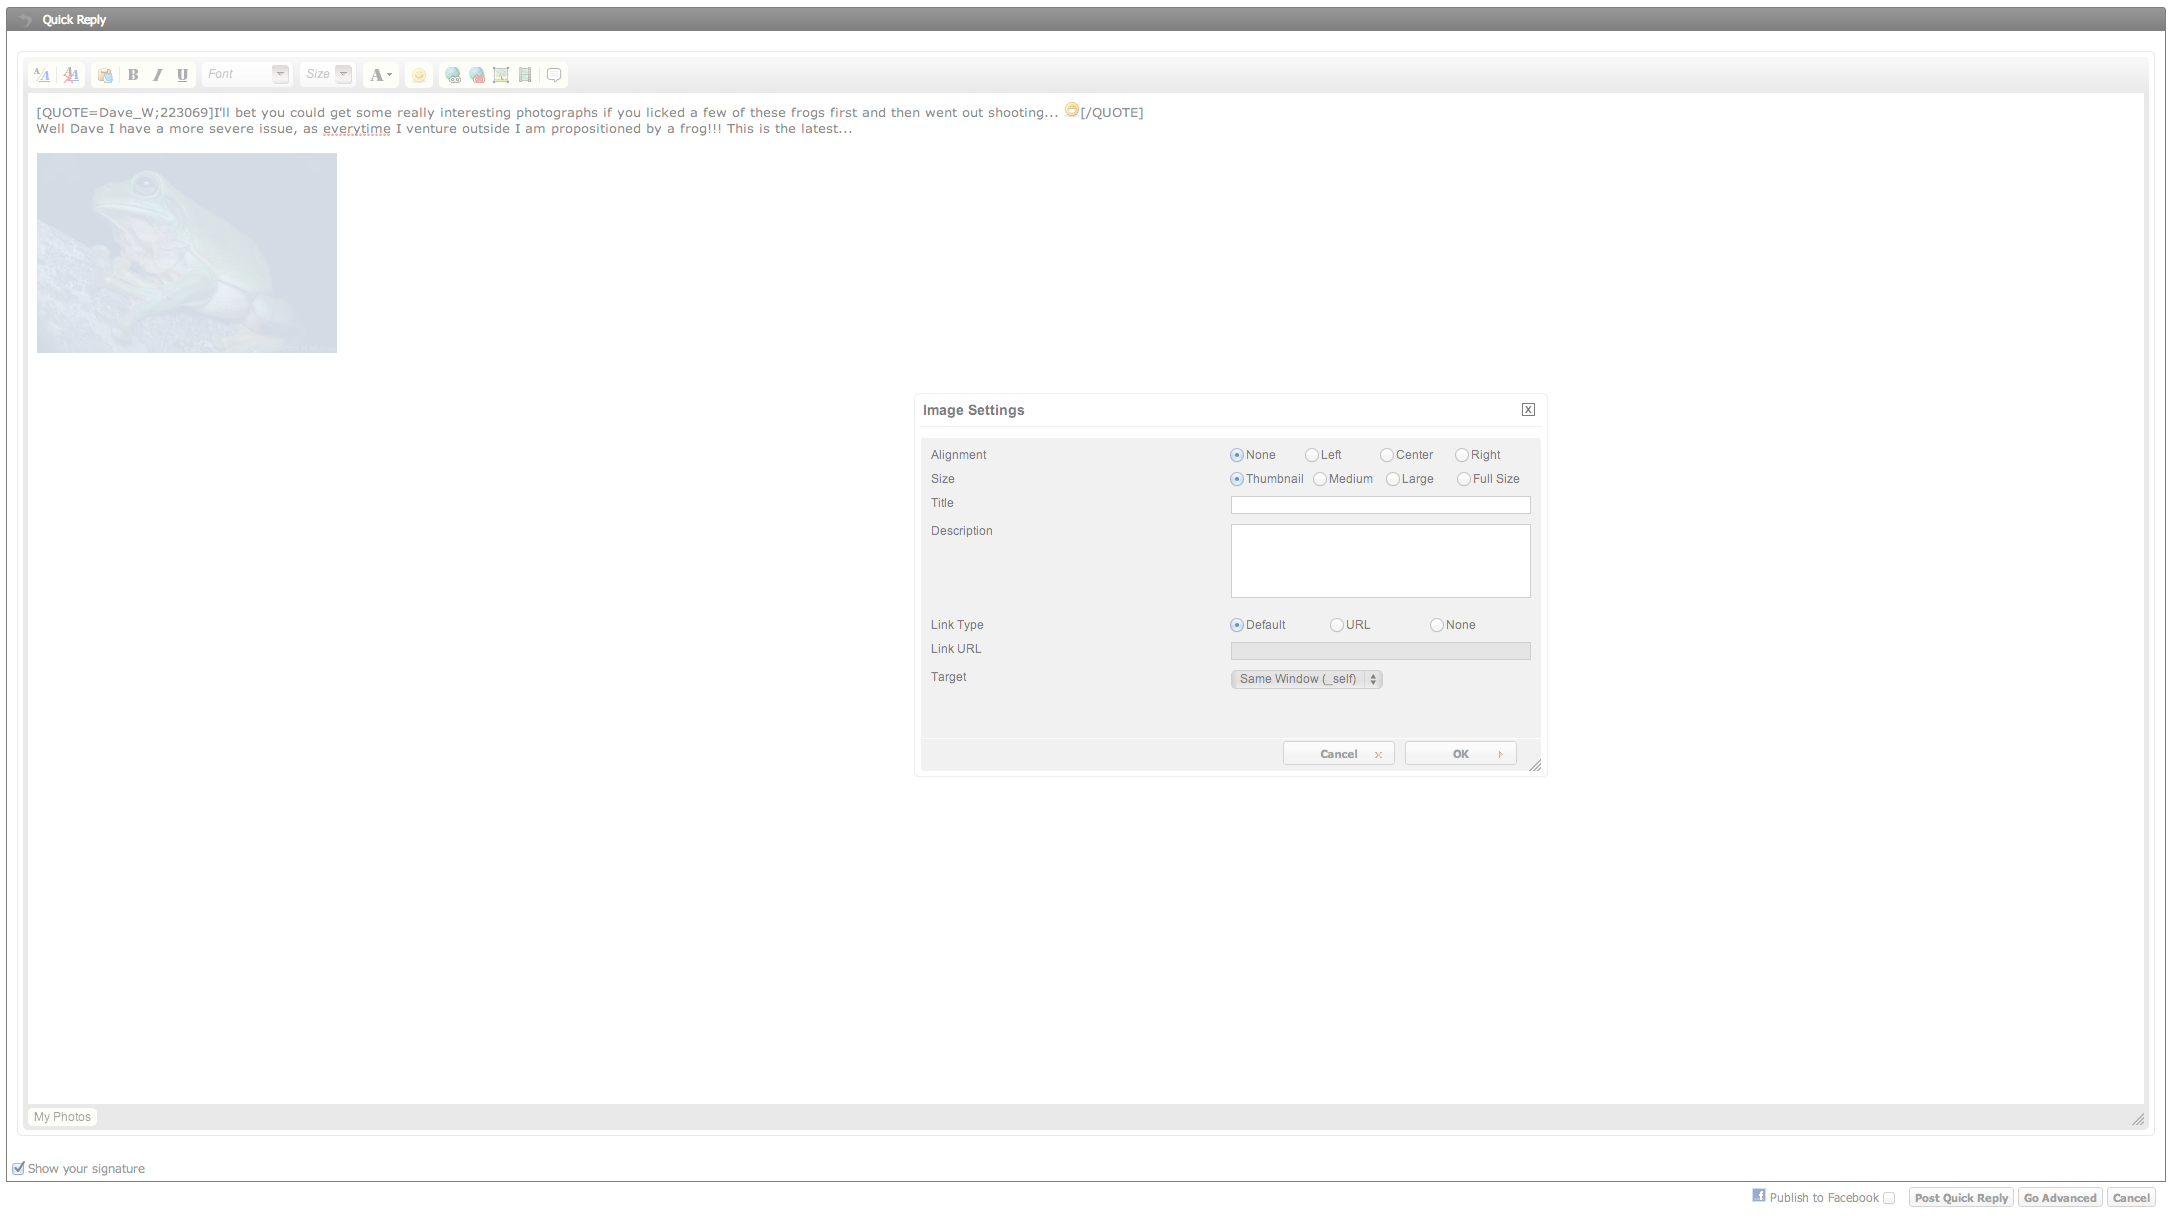The width and height of the screenshot is (2177, 1218).
Task: Open the smilies picker icon
Action: pos(419,75)
